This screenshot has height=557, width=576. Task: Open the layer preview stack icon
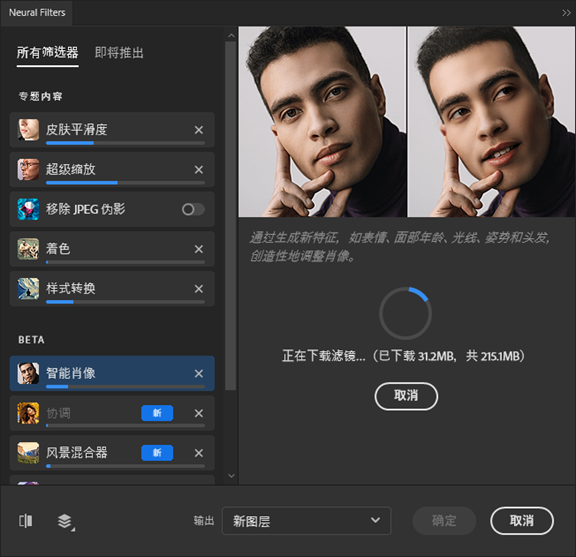tap(66, 522)
